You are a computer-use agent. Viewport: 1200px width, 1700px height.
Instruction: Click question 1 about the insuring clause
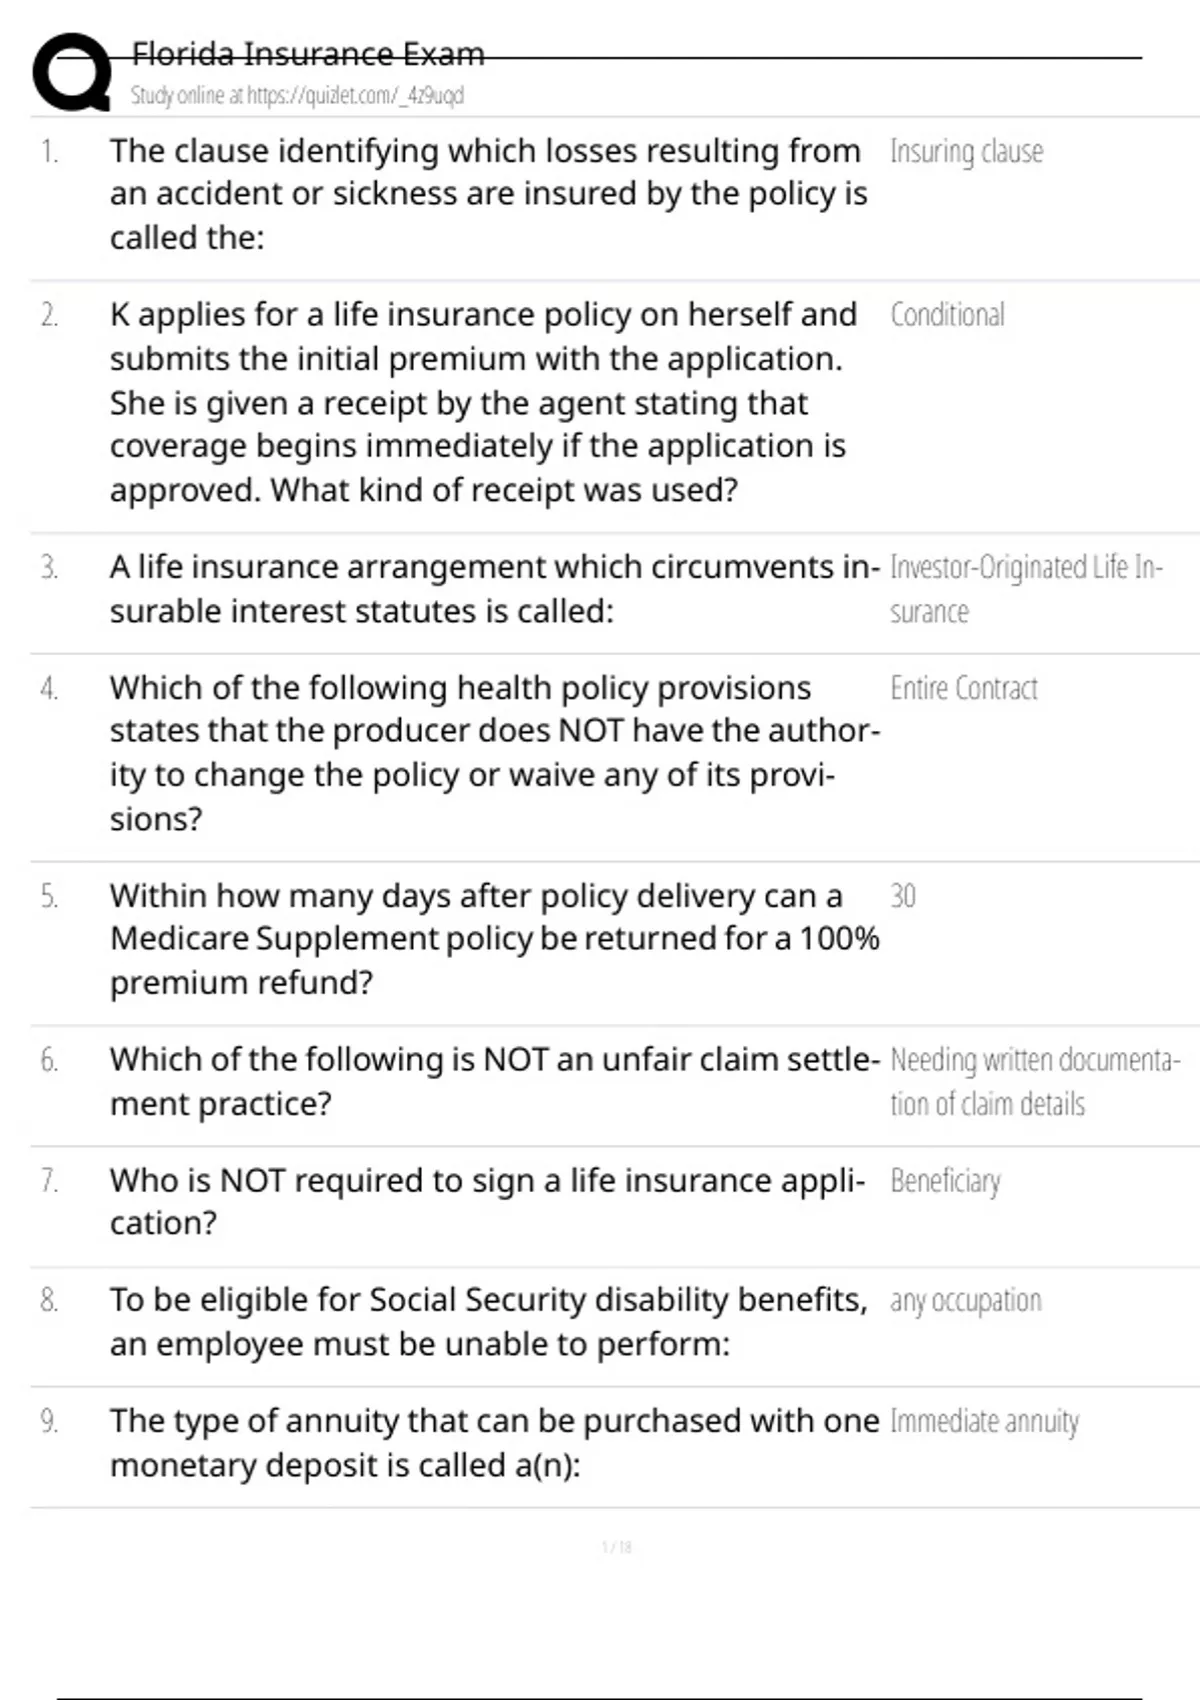tap(487, 194)
